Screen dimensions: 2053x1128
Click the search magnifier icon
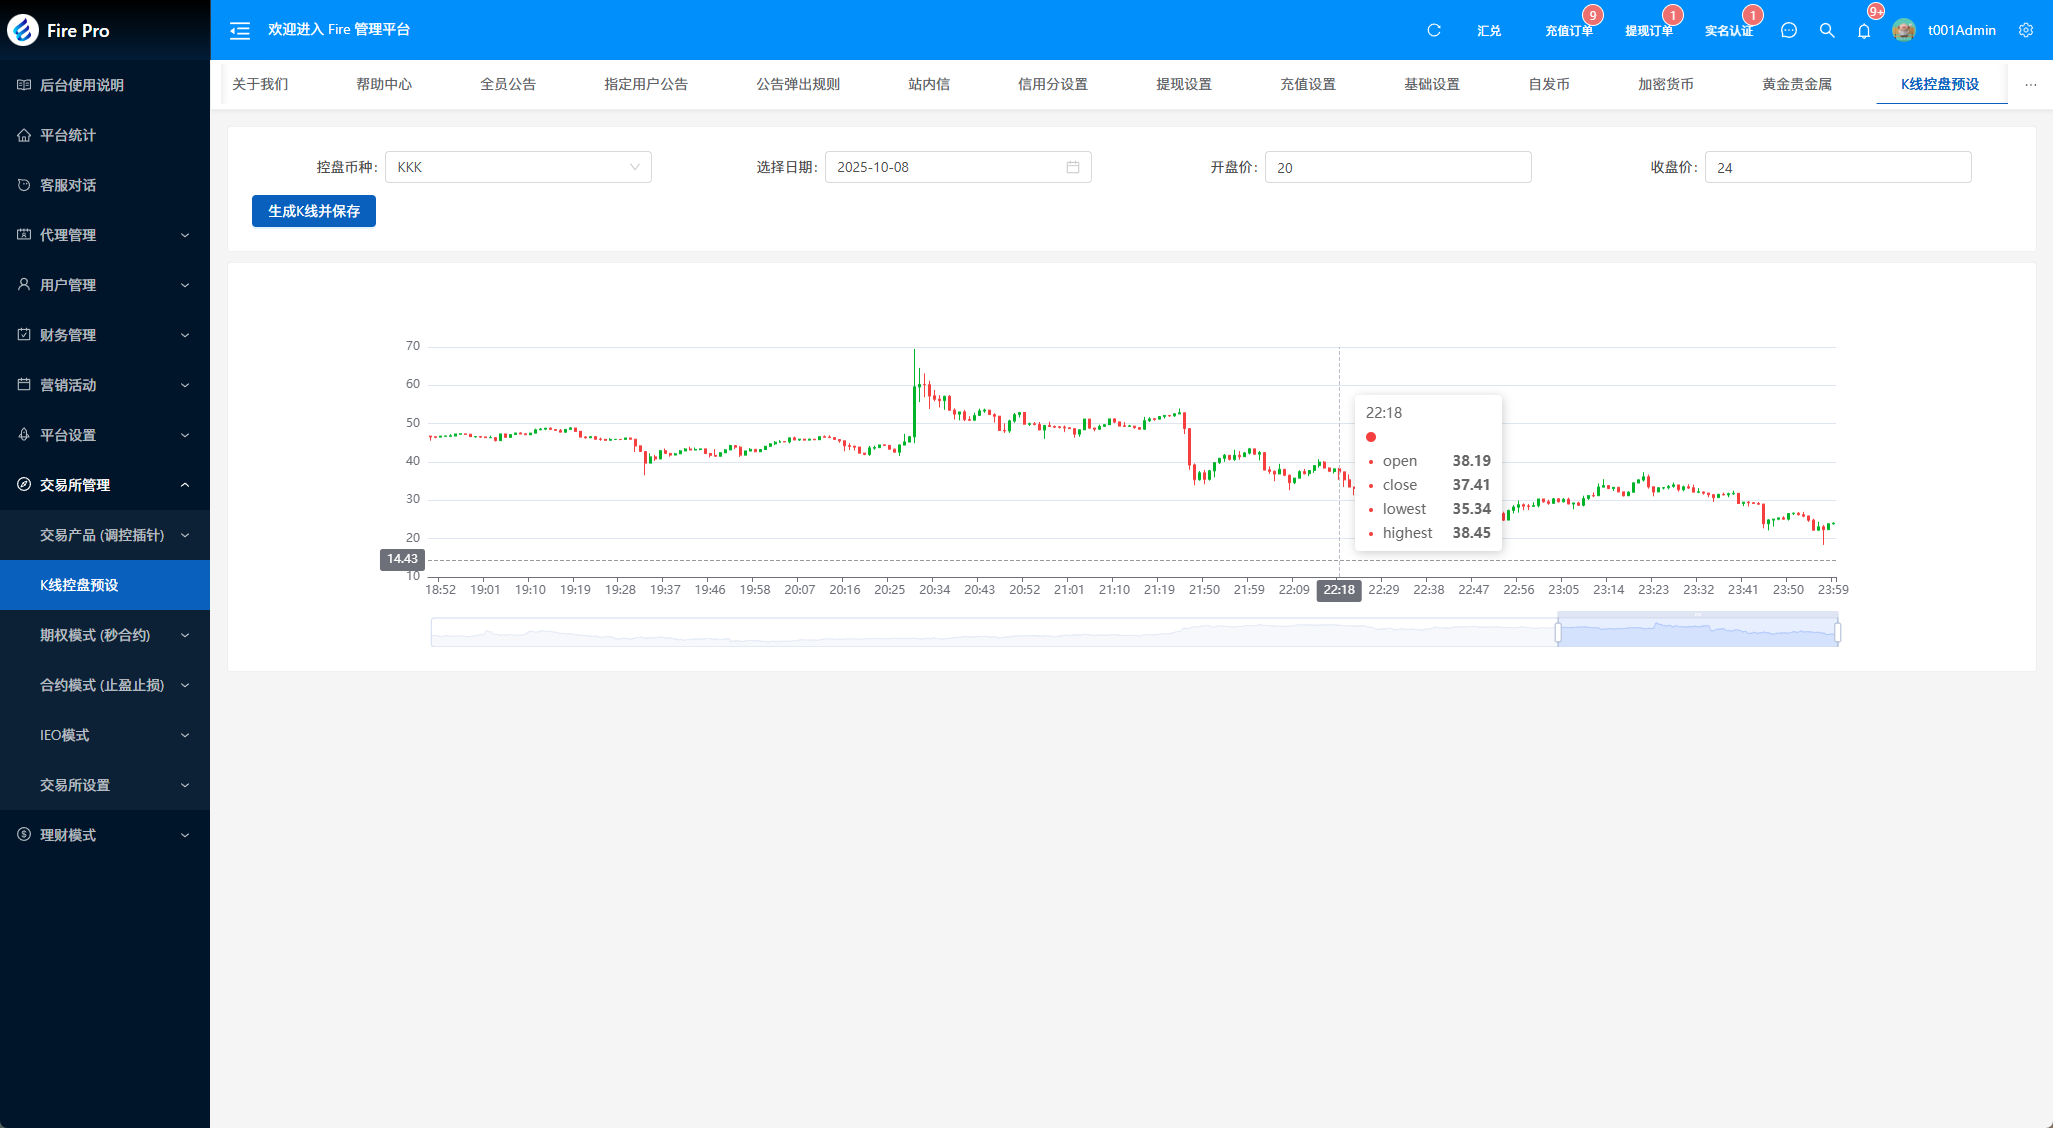pos(1827,31)
